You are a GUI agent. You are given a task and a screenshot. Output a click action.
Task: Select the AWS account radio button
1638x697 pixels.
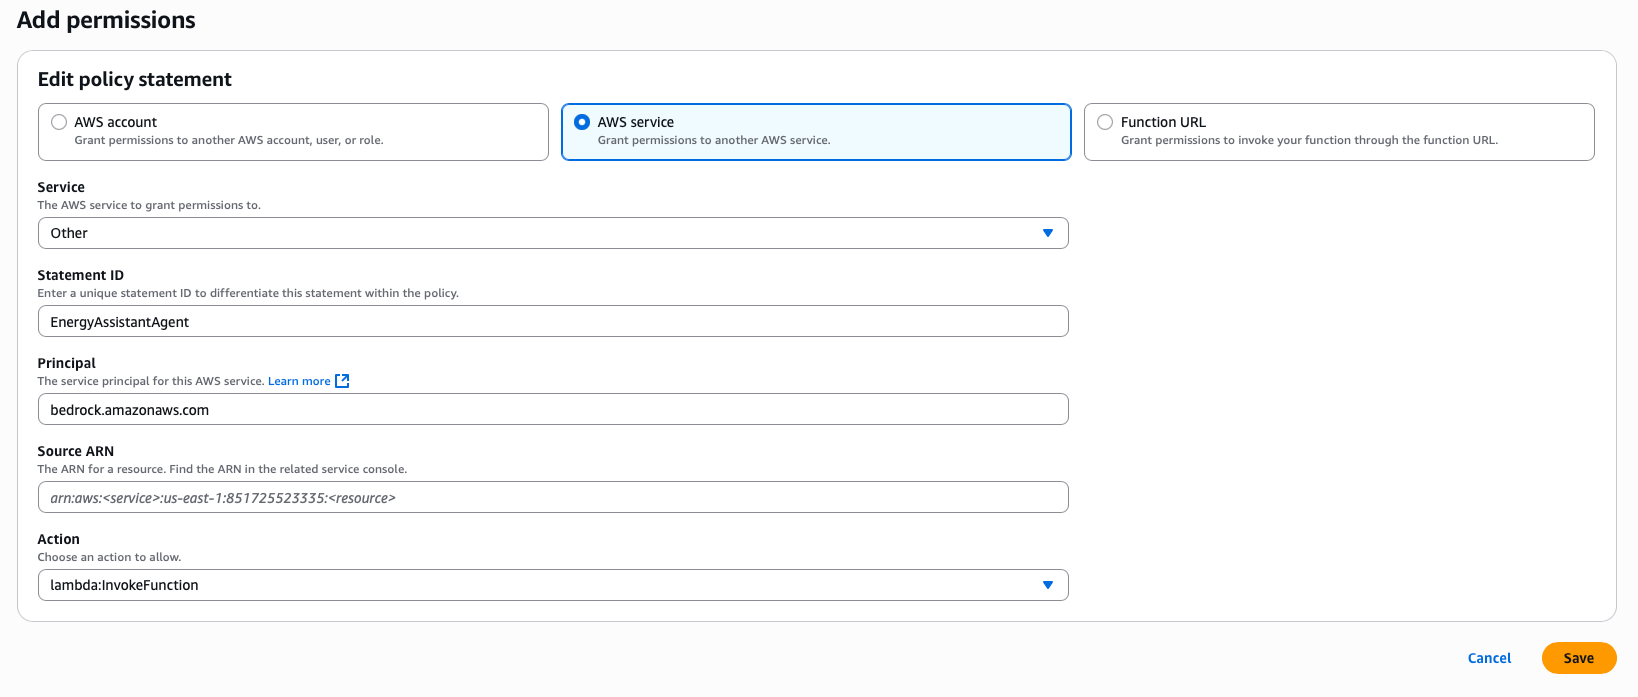click(59, 122)
